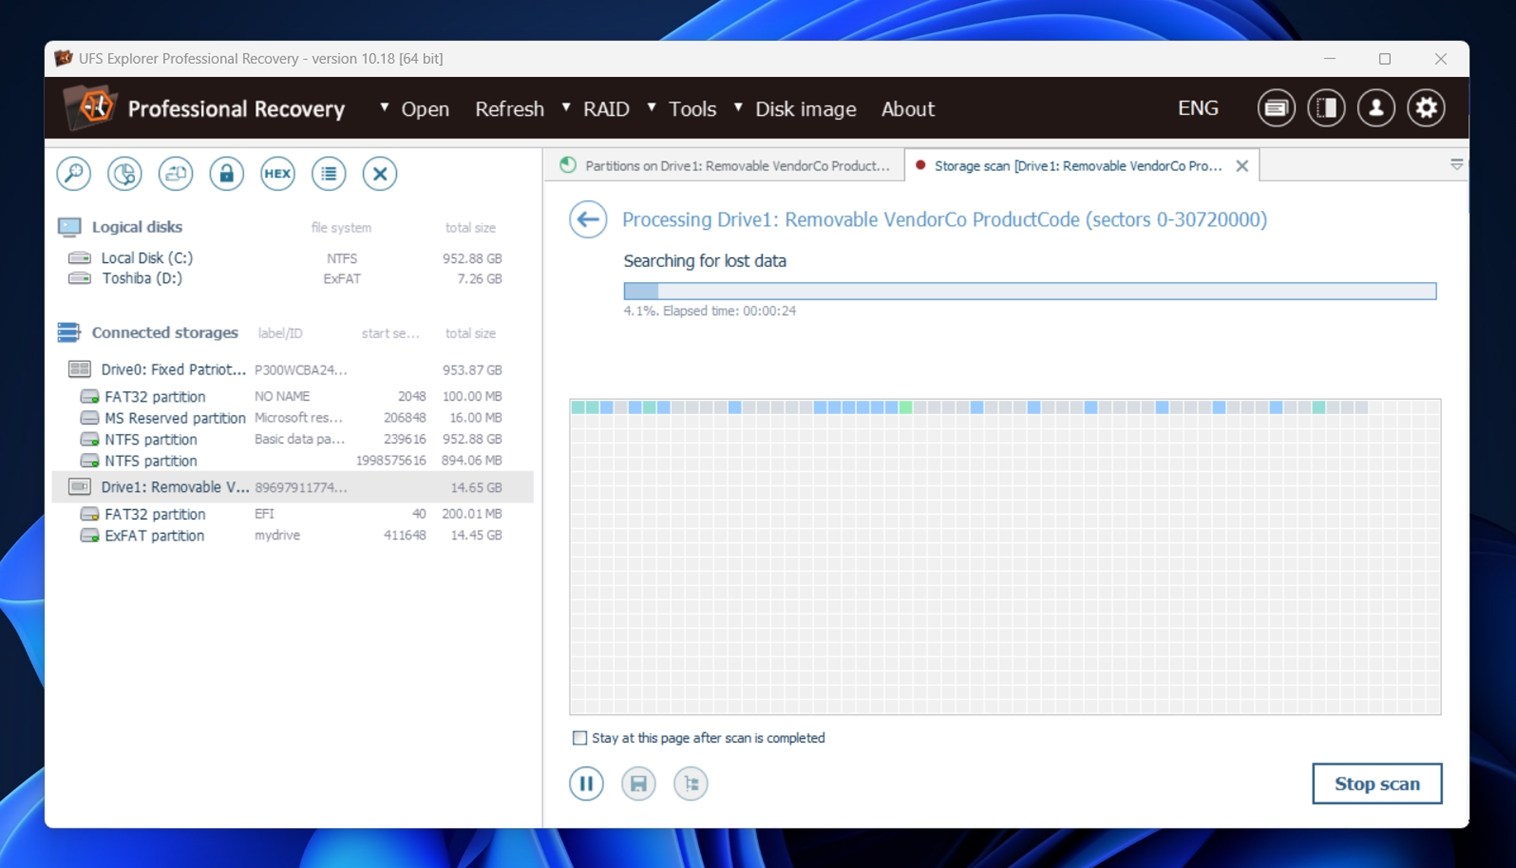Open the About menu item

907,109
